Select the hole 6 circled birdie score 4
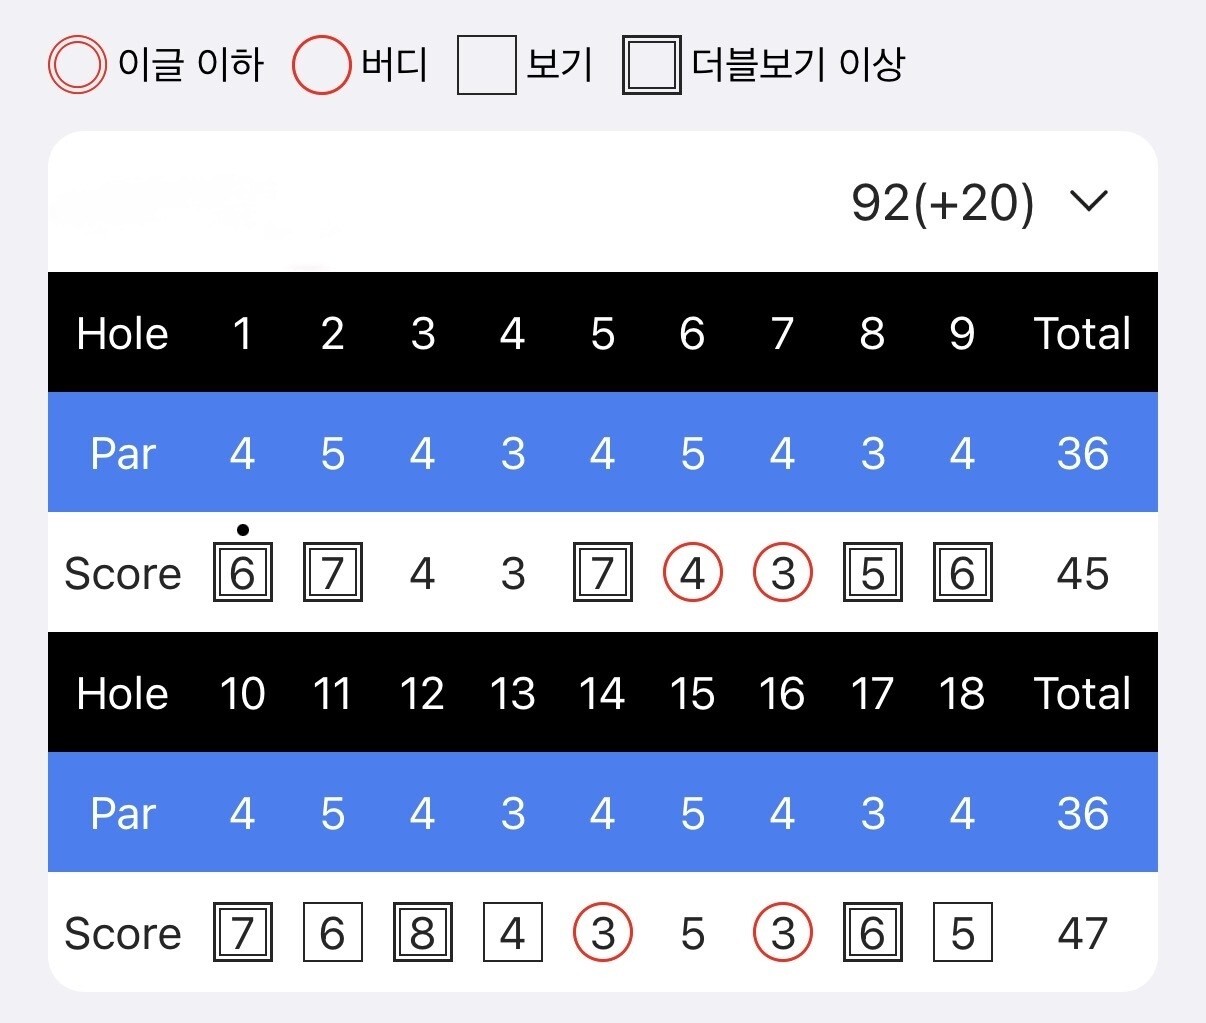This screenshot has height=1023, width=1206. 692,573
